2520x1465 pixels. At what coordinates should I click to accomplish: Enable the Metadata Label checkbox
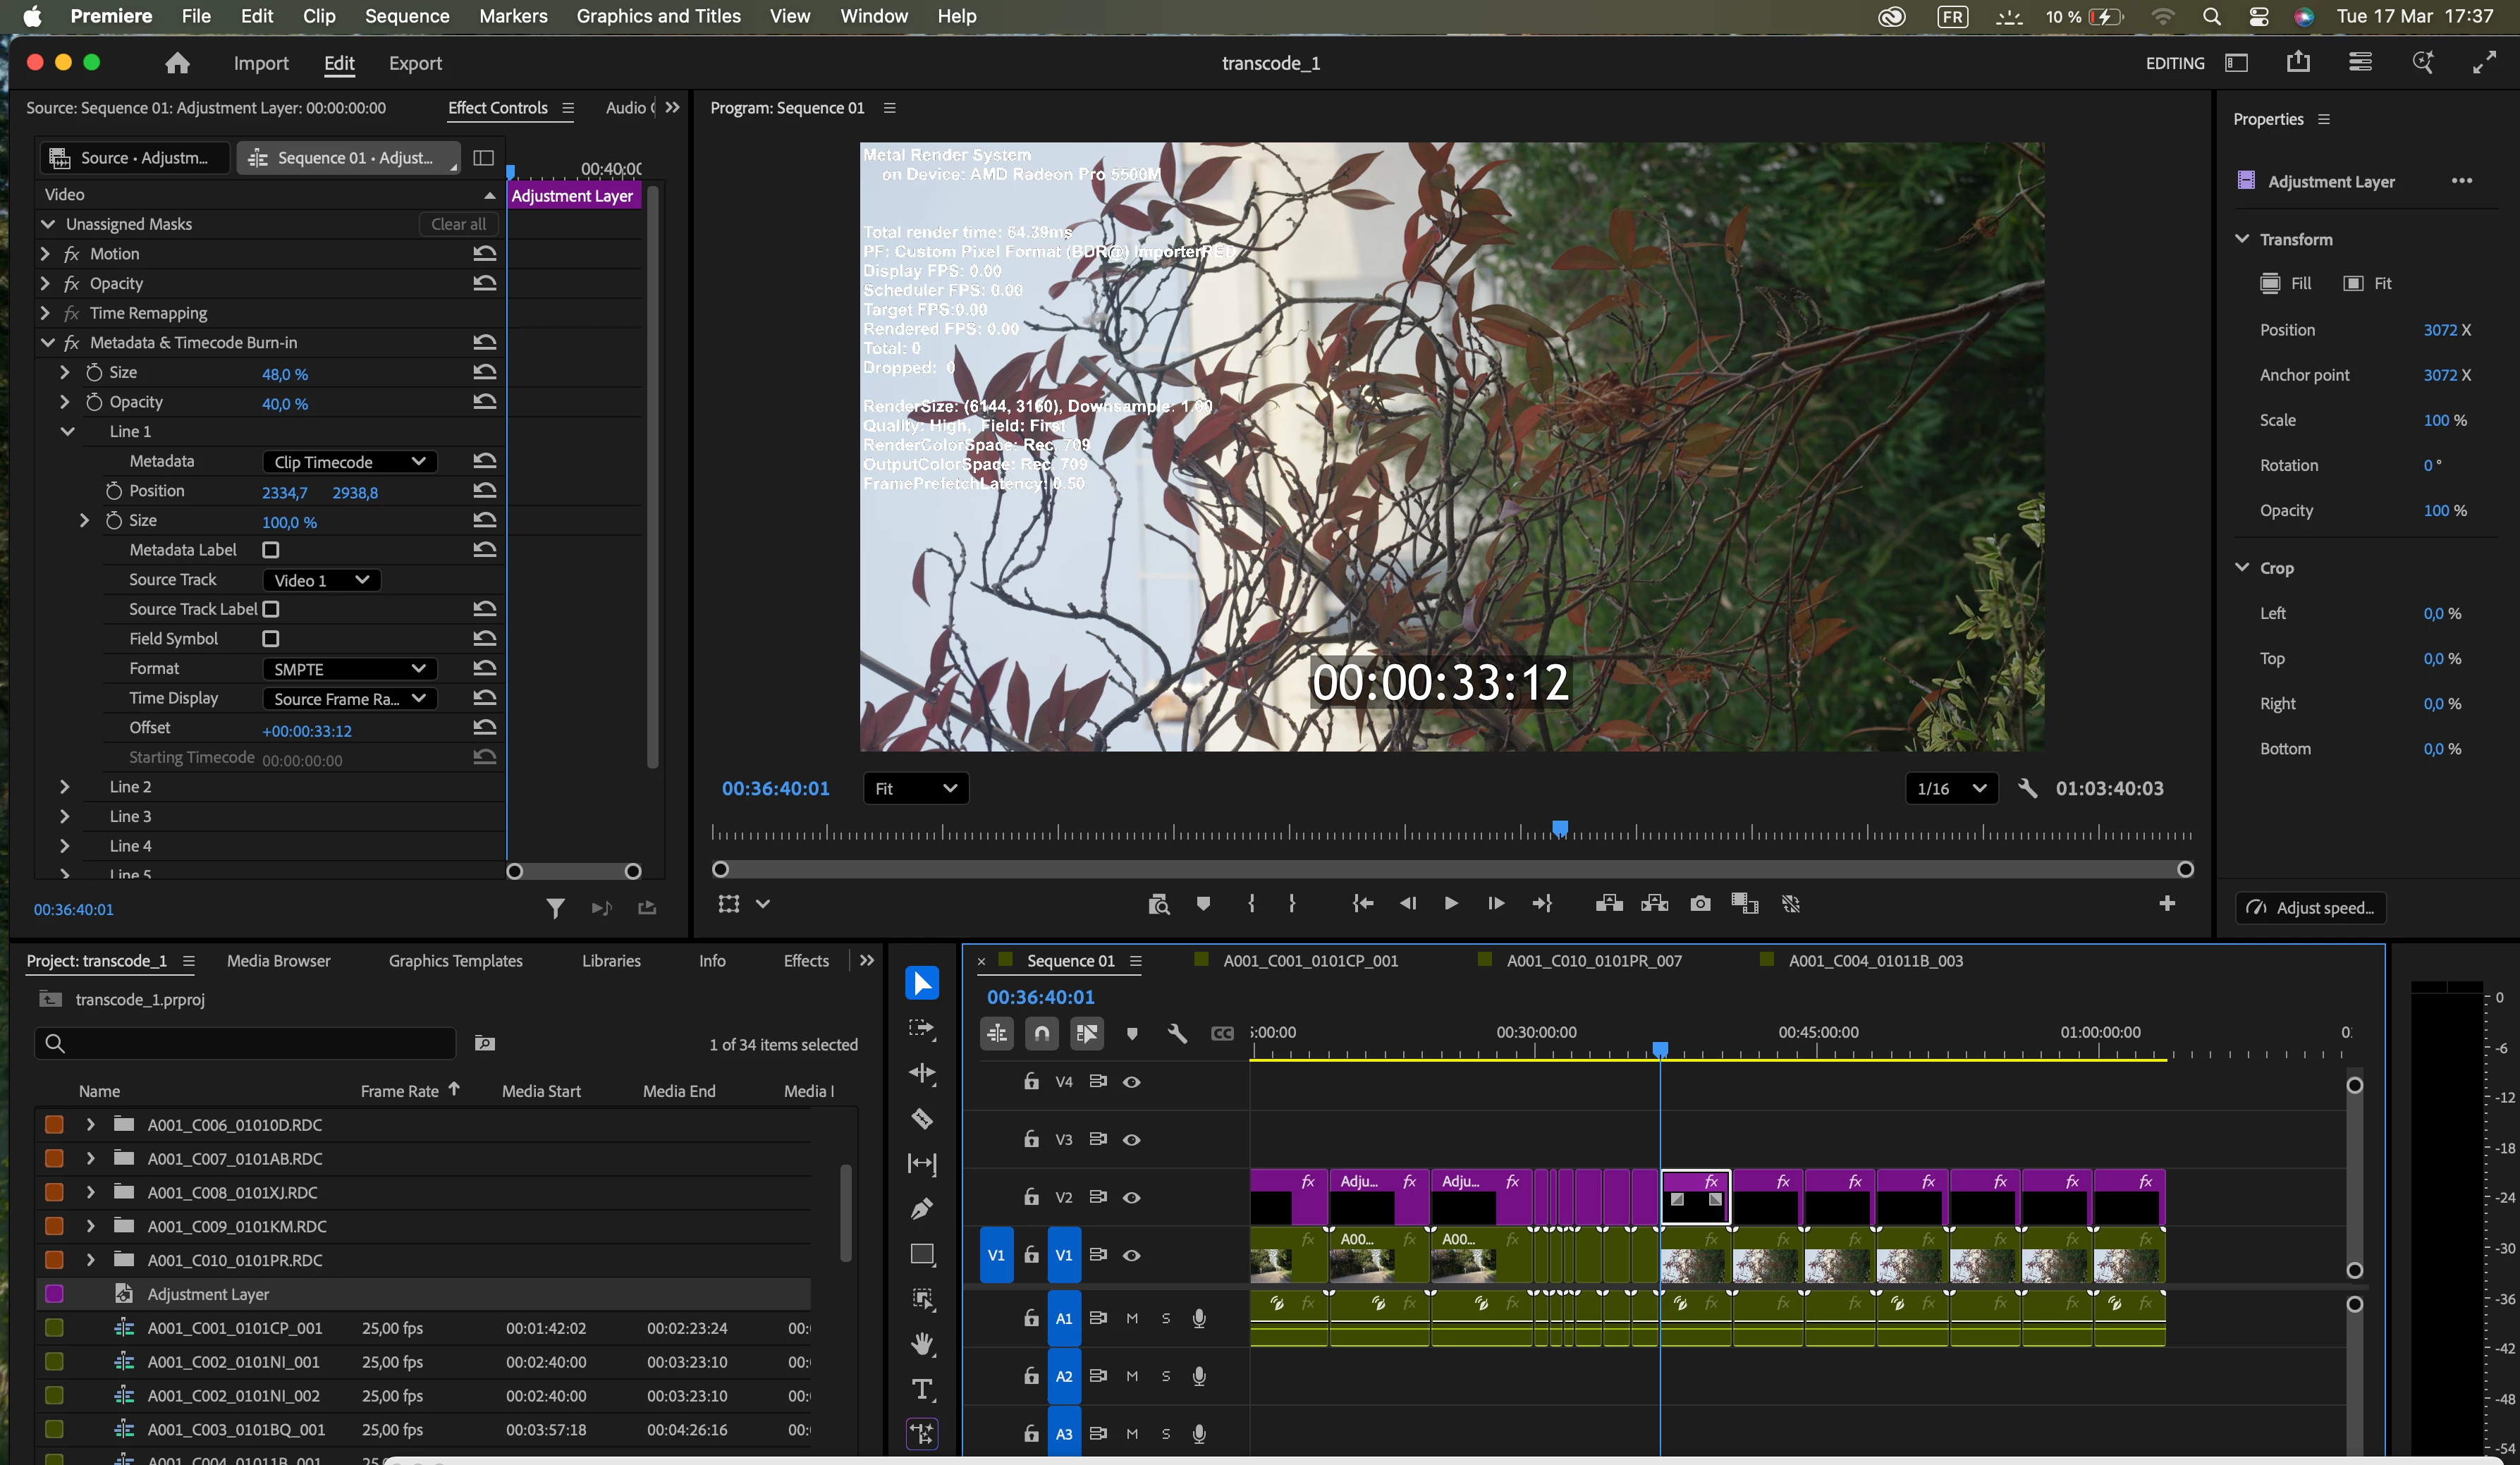(x=270, y=550)
